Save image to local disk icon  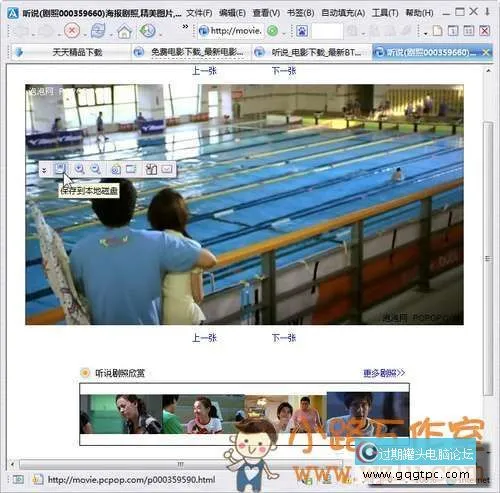click(61, 168)
